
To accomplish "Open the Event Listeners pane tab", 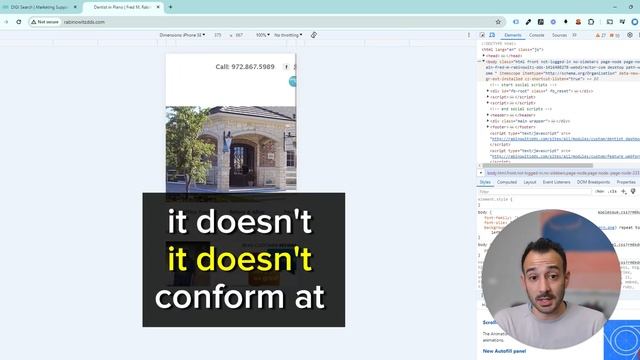I will (556, 182).
